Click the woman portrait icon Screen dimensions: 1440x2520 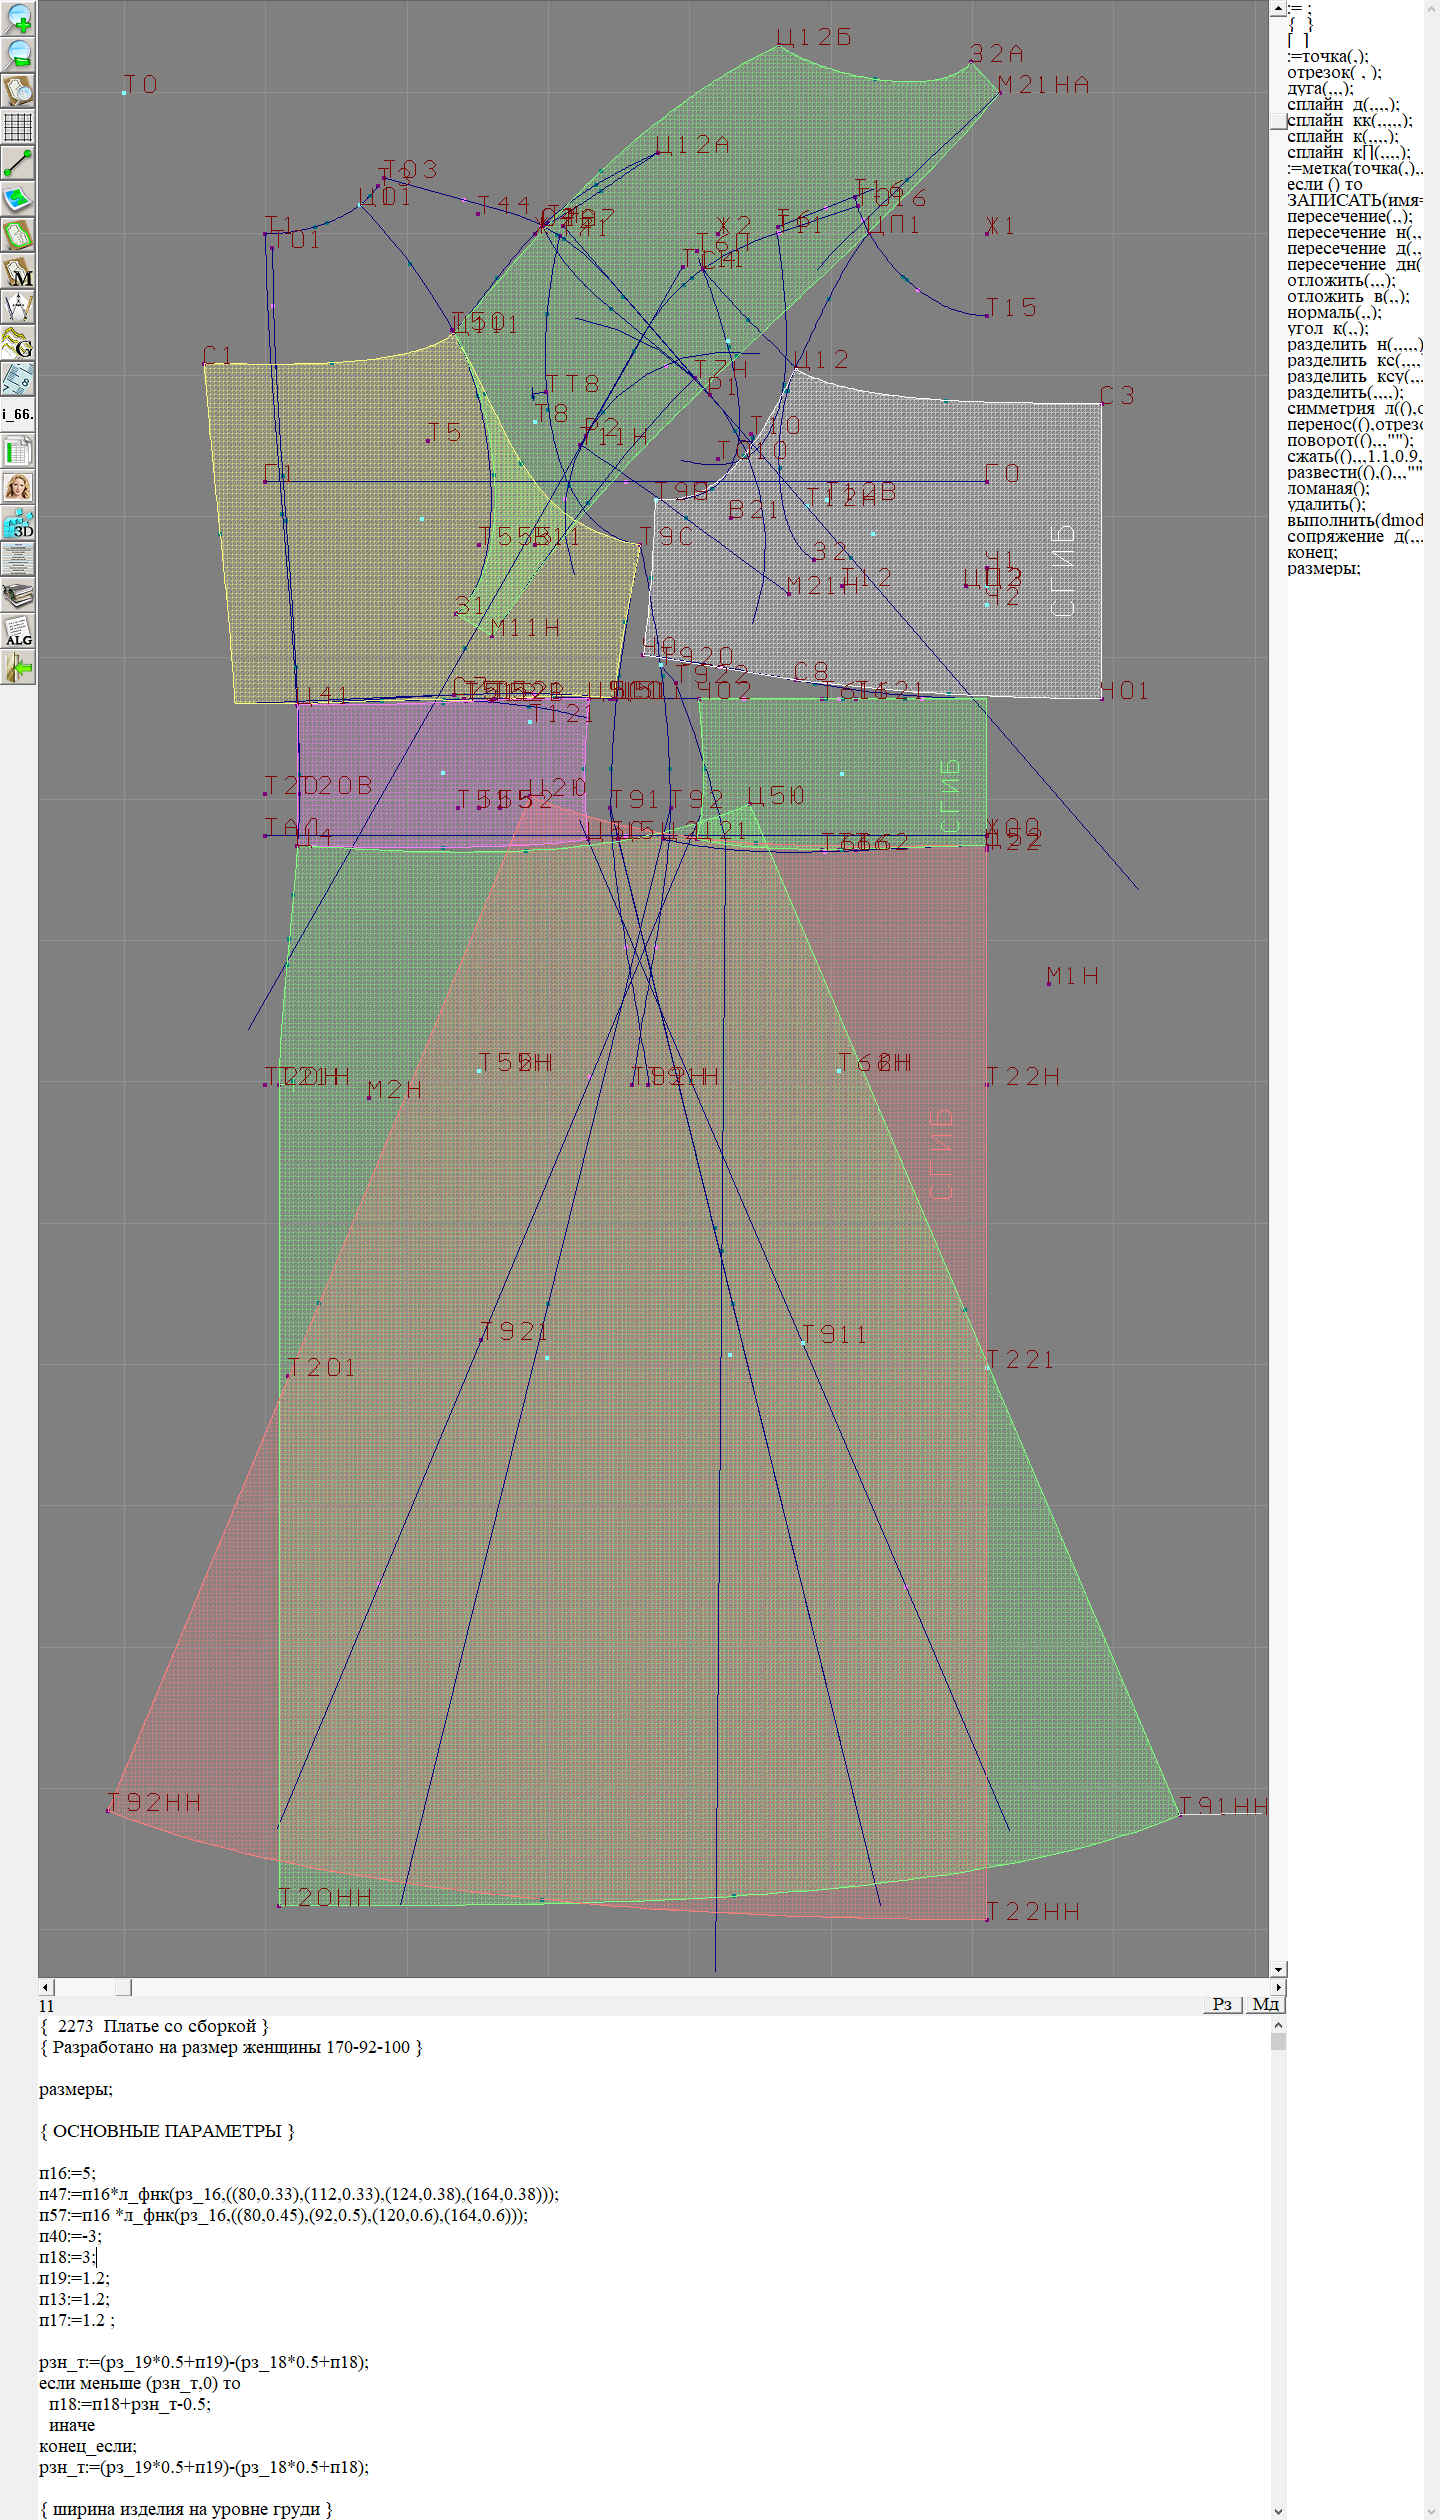coord(18,487)
